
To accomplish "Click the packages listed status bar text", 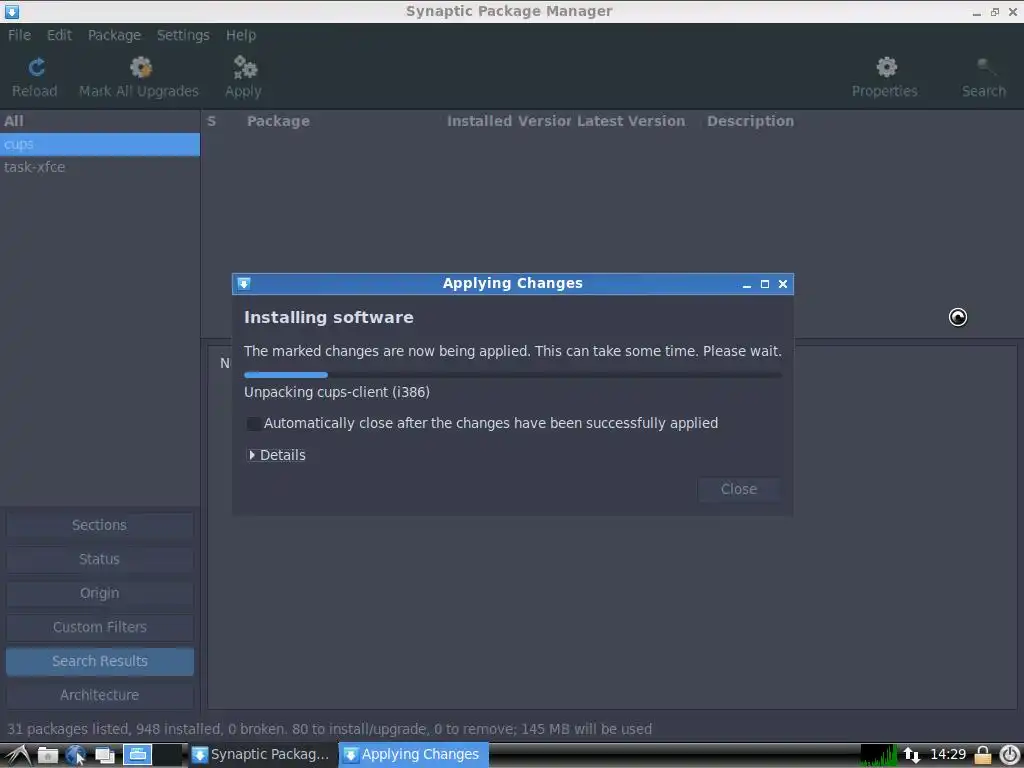I will 329,729.
